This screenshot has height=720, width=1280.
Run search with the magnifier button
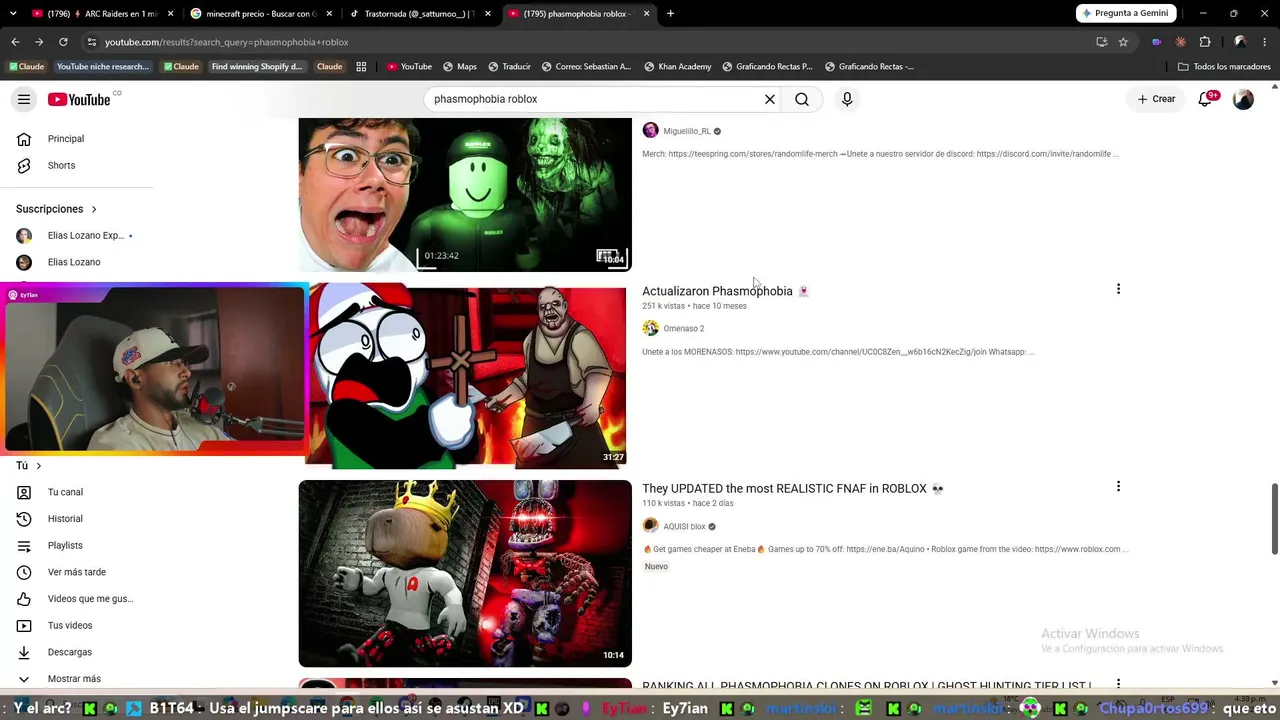point(802,99)
